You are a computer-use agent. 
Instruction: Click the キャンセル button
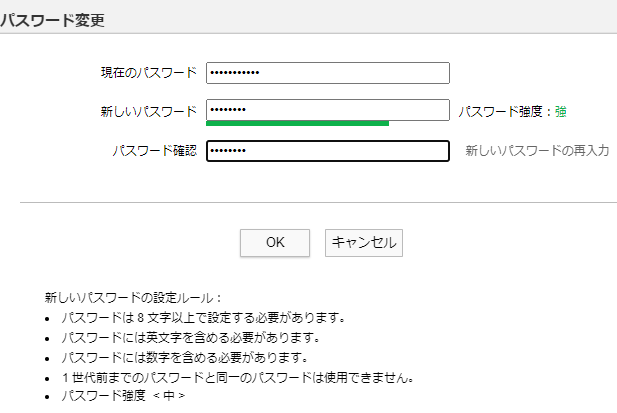364,243
